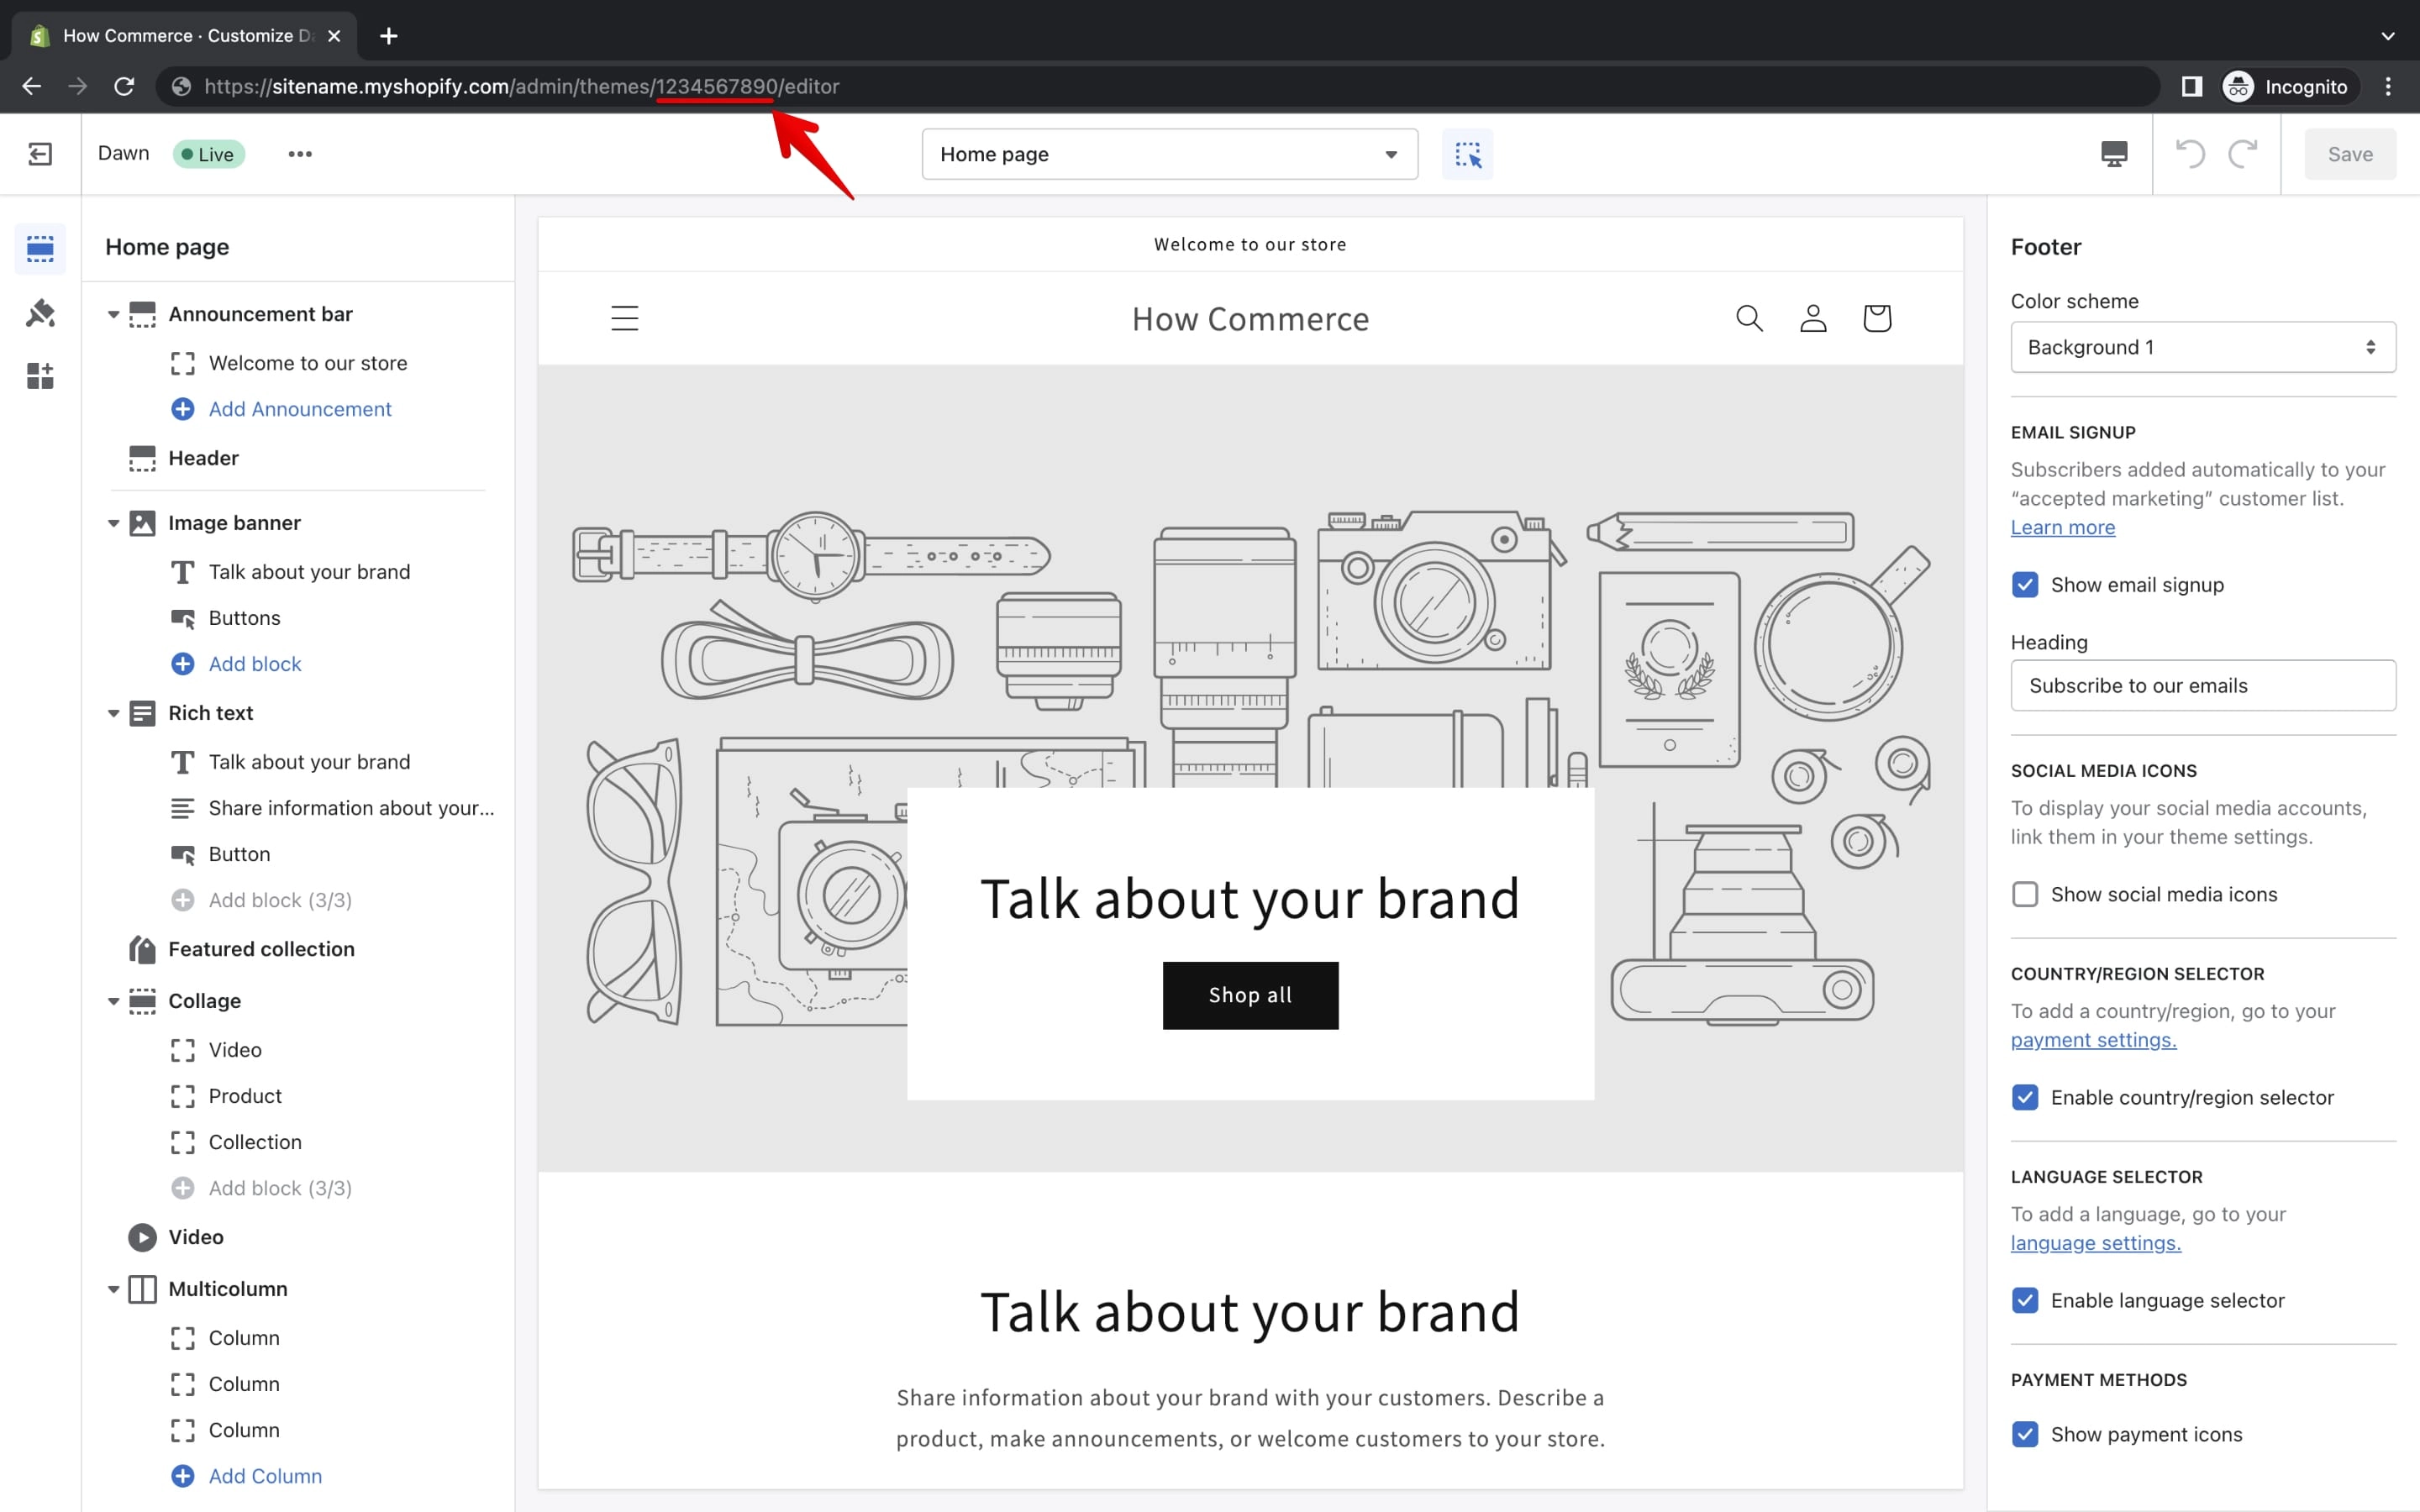Open App embeds sidebar icon
This screenshot has height=1512, width=2420.
tap(40, 376)
